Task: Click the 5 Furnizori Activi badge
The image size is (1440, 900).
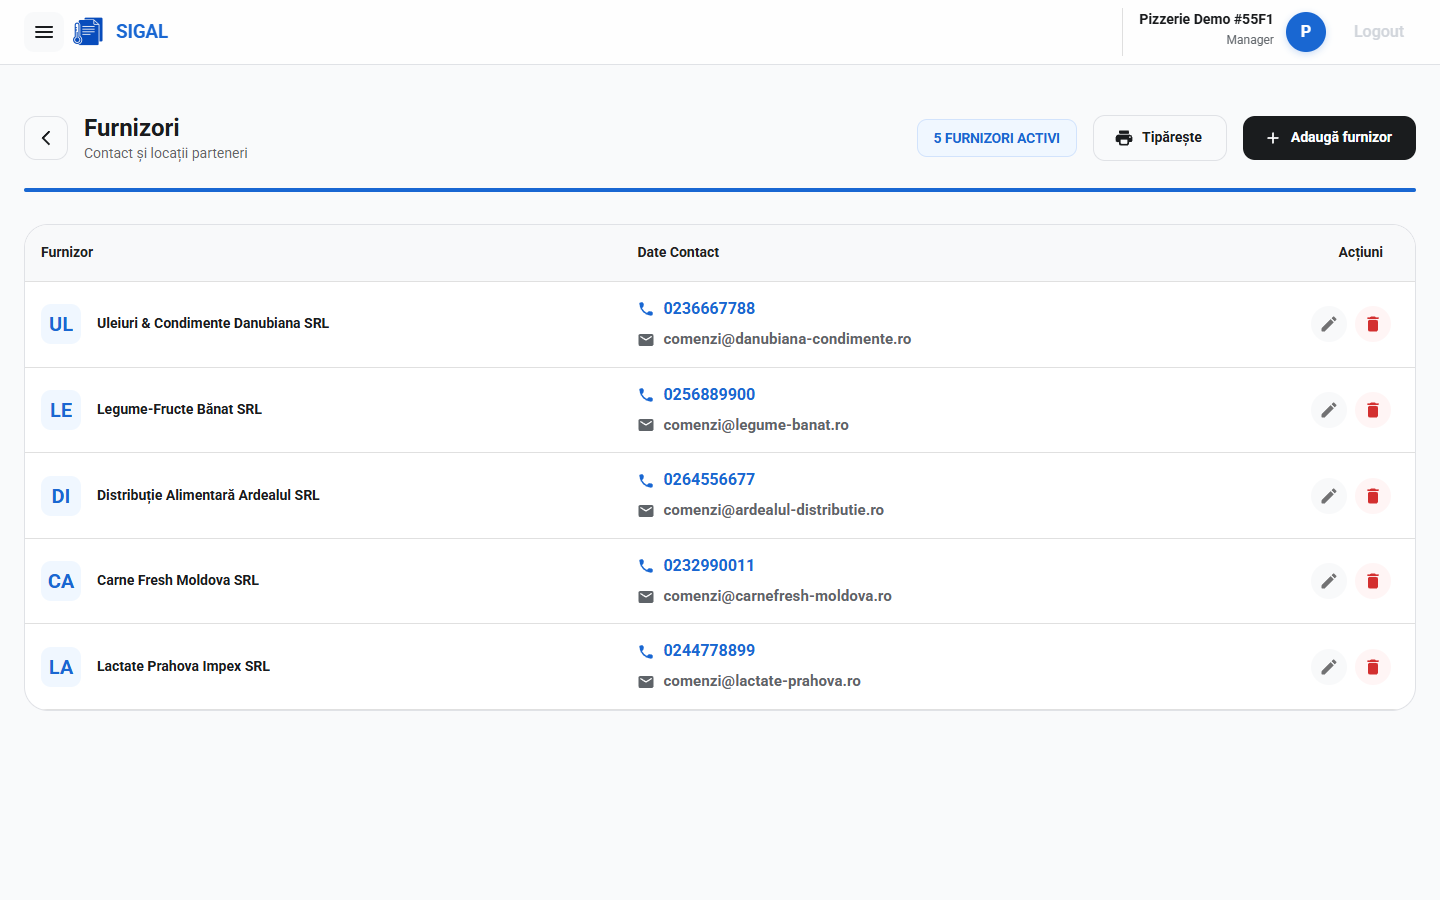Action: 997,138
